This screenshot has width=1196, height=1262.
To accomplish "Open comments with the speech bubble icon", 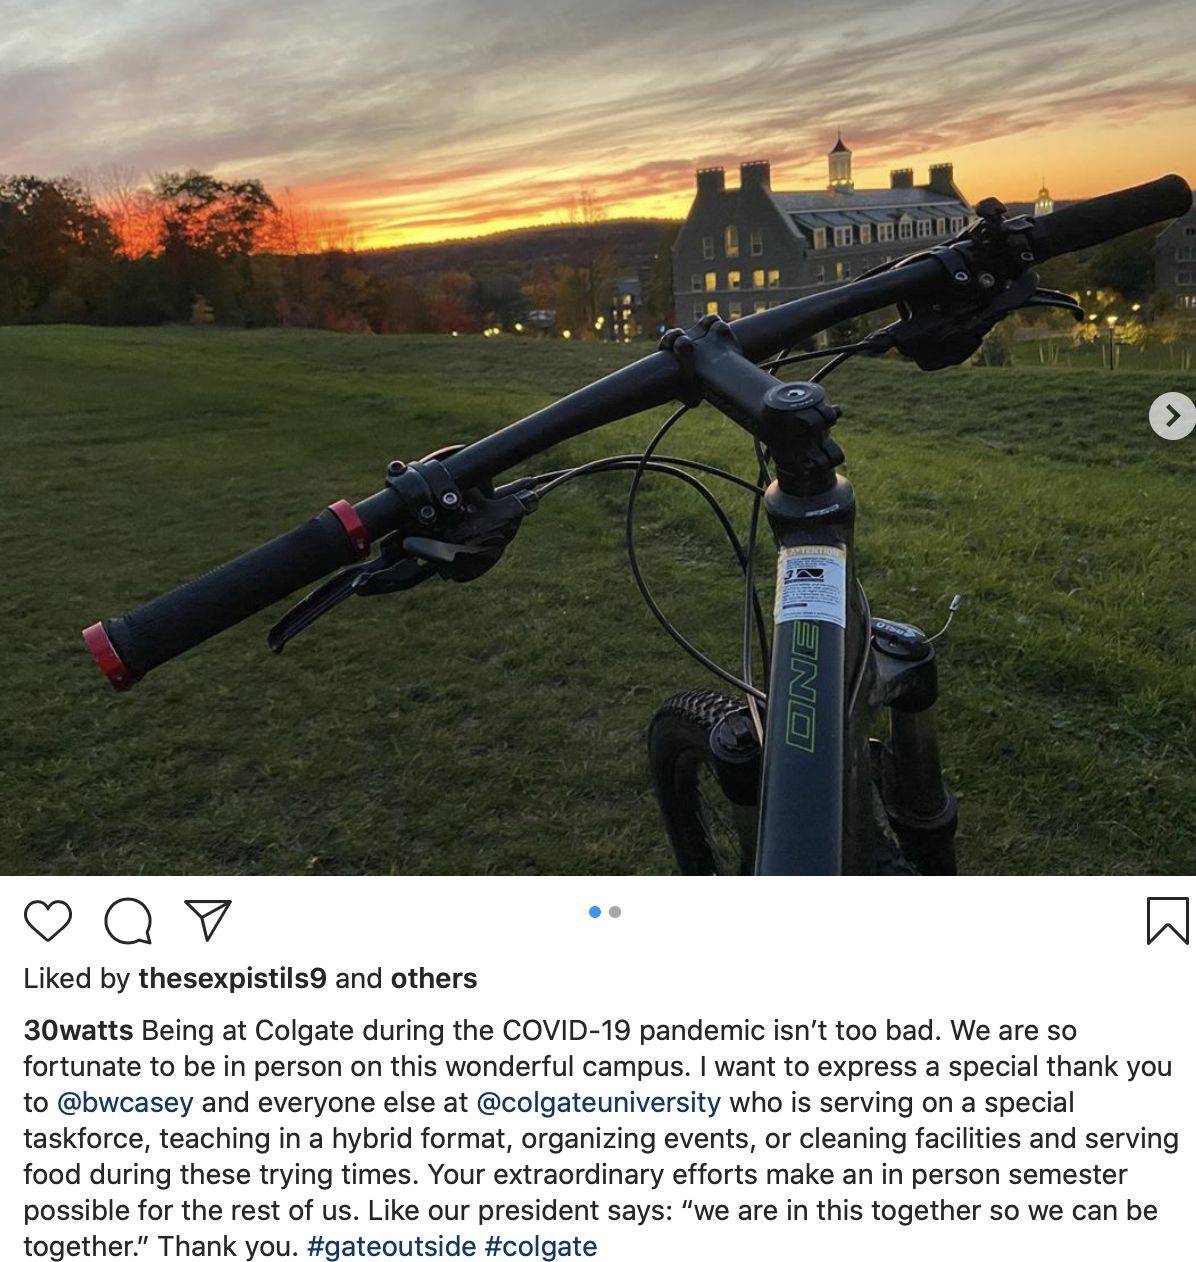I will (128, 921).
